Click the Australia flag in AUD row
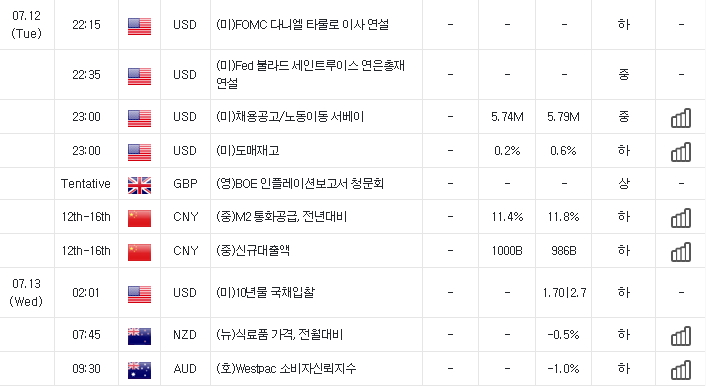 [x=140, y=370]
